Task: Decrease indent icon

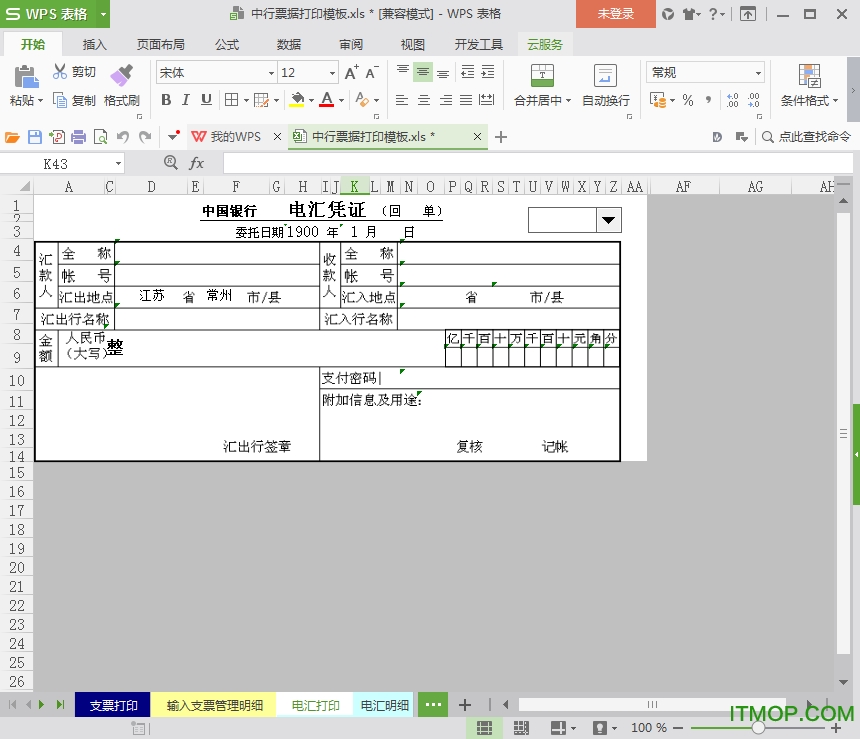Action: click(x=467, y=71)
